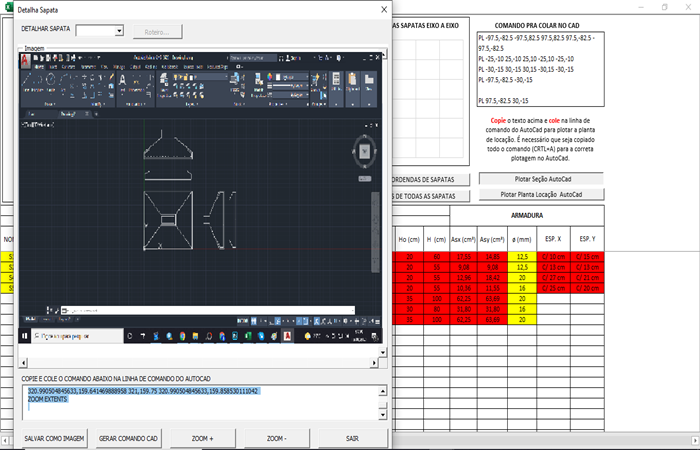The width and height of the screenshot is (700, 450).
Task: Click the Plotar Seção AutoCad button
Action: pos(542,178)
